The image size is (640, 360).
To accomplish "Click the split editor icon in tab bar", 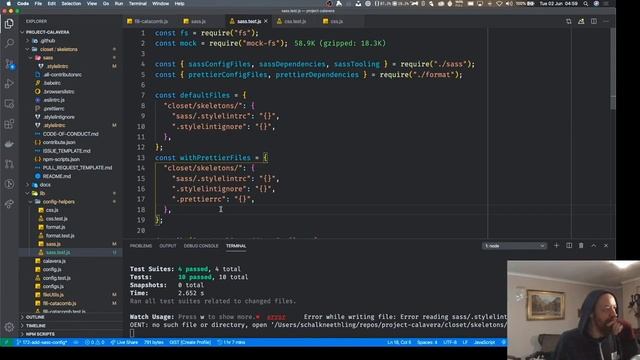I will pos(593,21).
